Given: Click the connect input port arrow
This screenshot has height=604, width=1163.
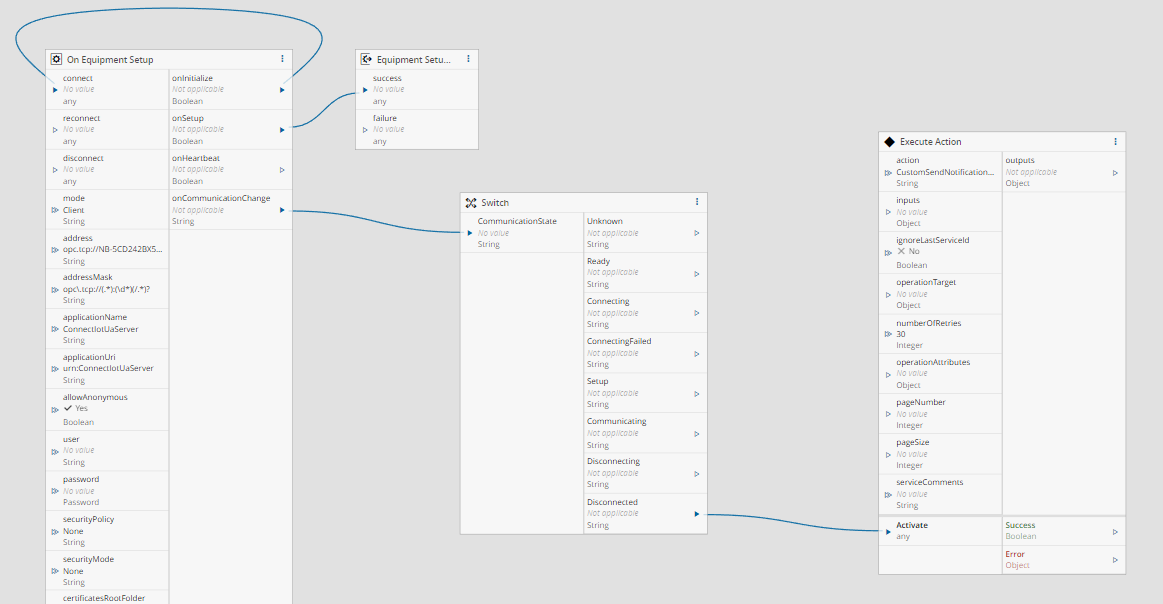Looking at the screenshot, I should pos(55,90).
